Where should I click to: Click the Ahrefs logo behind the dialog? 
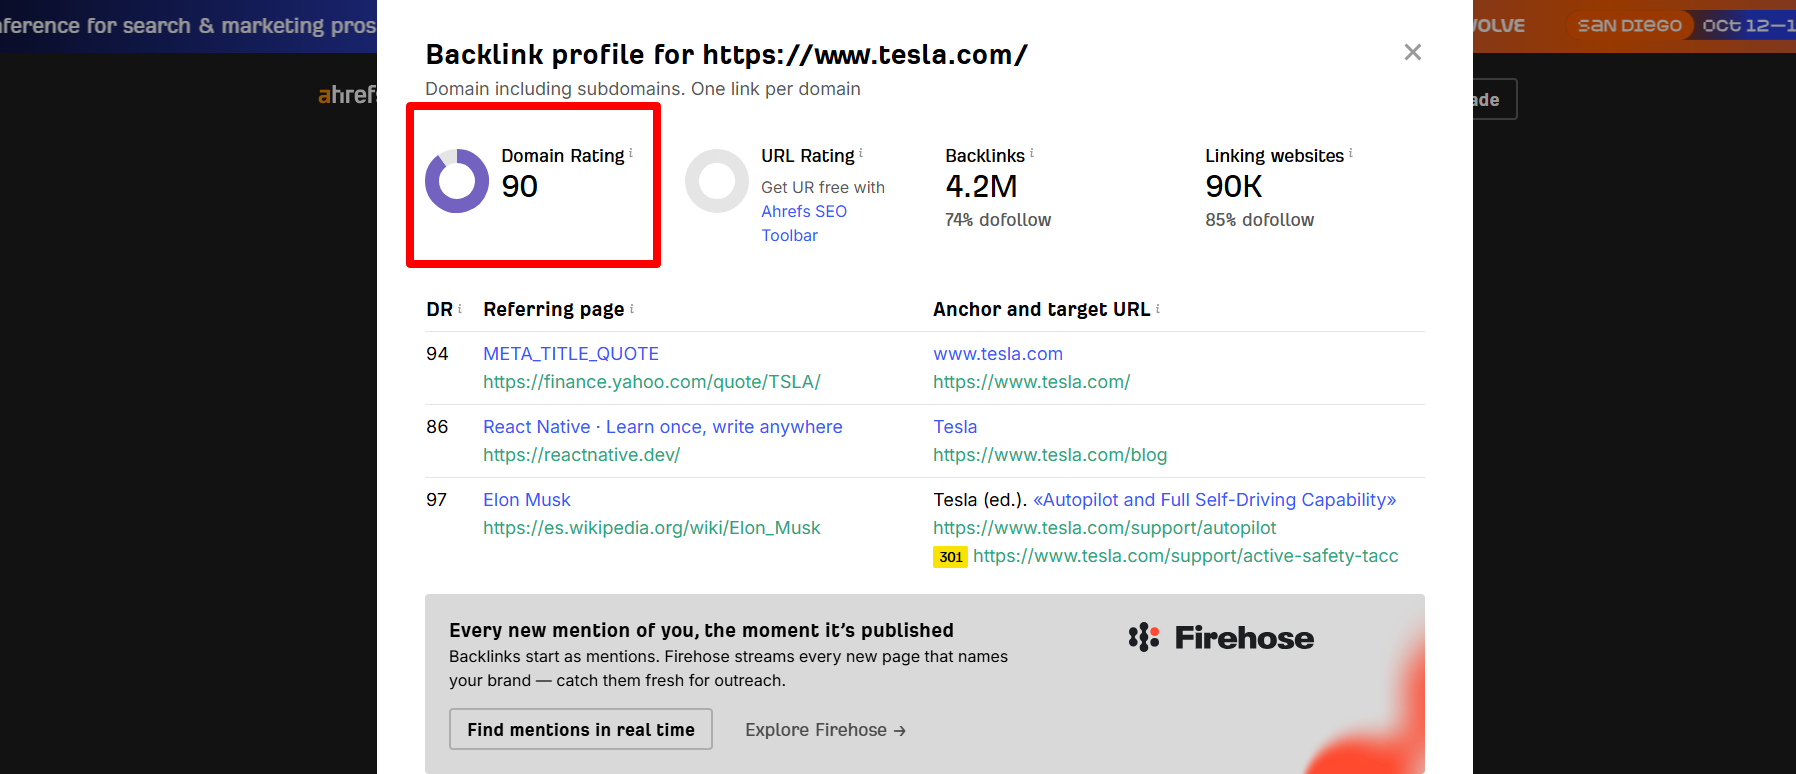click(x=347, y=95)
